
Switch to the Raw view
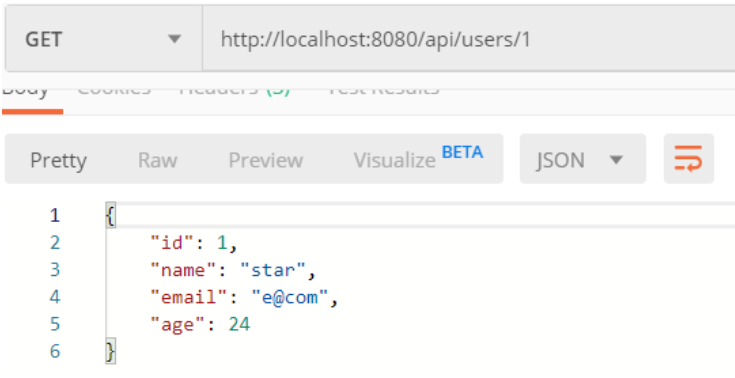[x=158, y=160]
